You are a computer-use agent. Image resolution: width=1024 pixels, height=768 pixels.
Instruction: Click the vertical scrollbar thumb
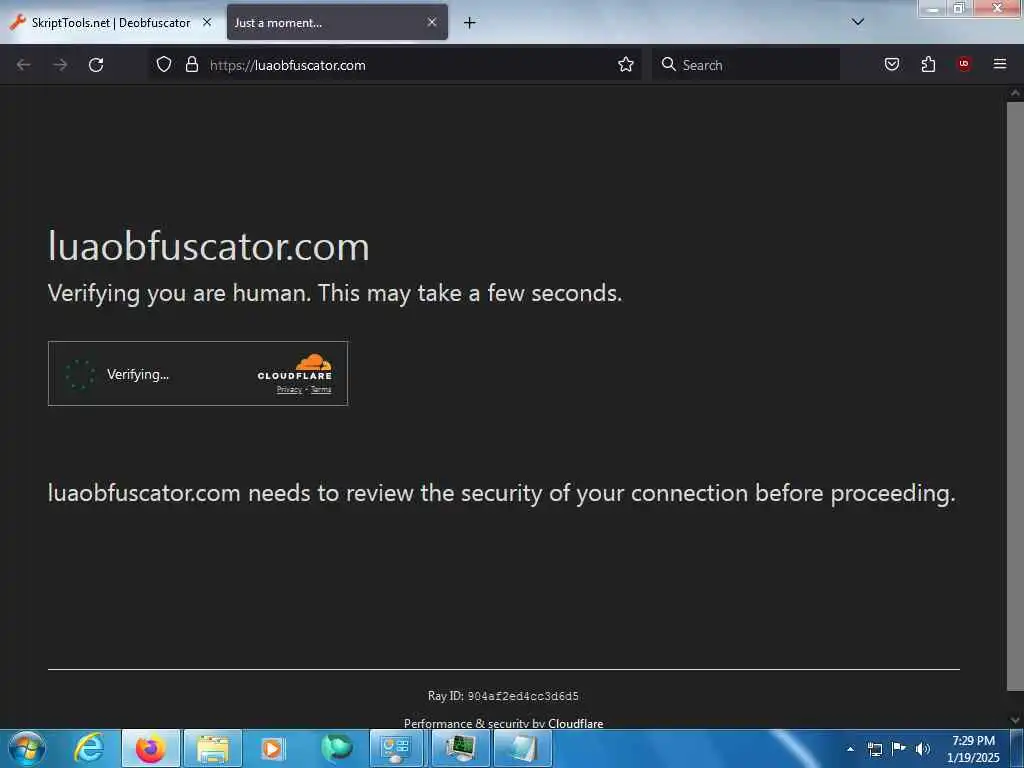tap(1015, 396)
